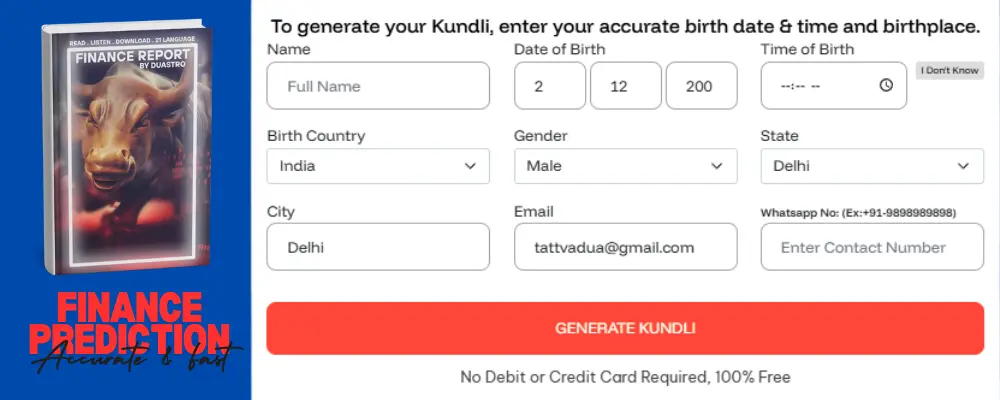
Task: Edit the City field containing Delhi
Action: point(378,247)
